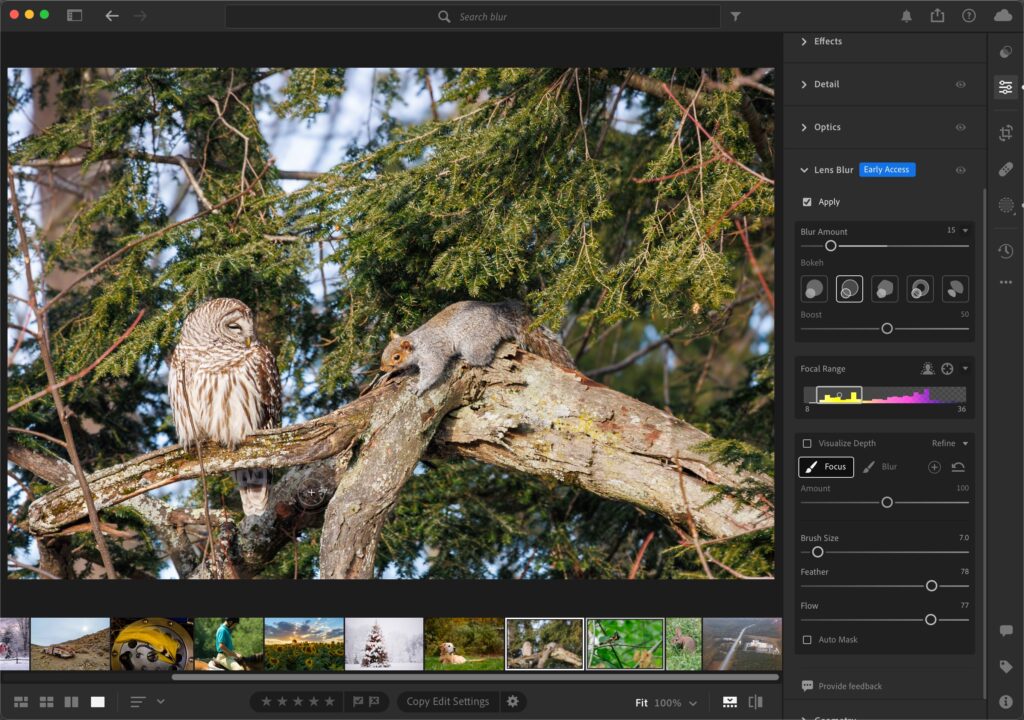The image size is (1024, 720).
Task: Open the filter funnel icon
Action: (x=735, y=16)
